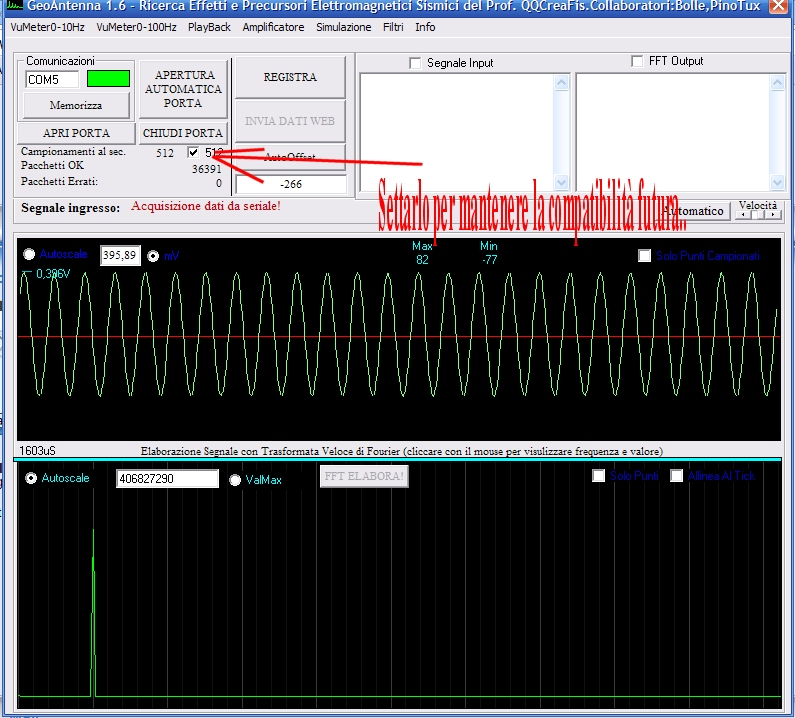Check Solo Punti Campionati option
Viewport: 795px width, 718px height.
645,256
